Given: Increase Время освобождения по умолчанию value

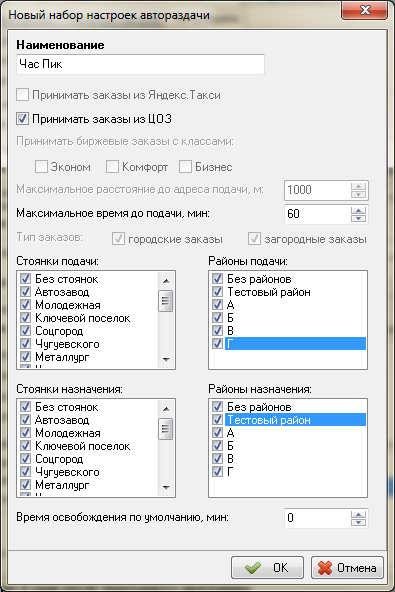Looking at the screenshot, I should pos(358,514).
